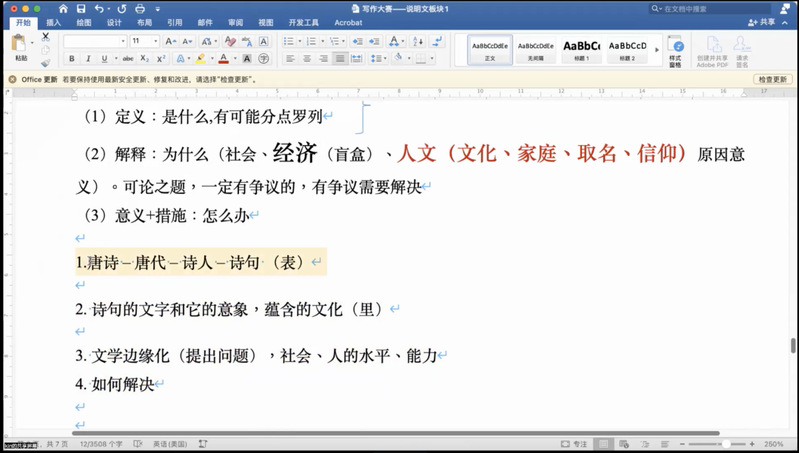Toggle Italic formatting
The width and height of the screenshot is (799, 453).
coord(86,59)
